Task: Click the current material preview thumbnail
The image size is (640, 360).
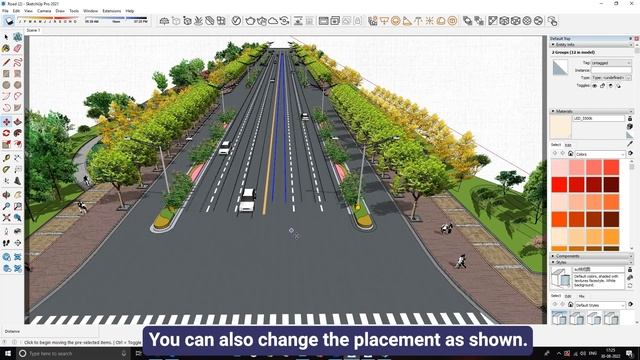Action: pos(560,127)
